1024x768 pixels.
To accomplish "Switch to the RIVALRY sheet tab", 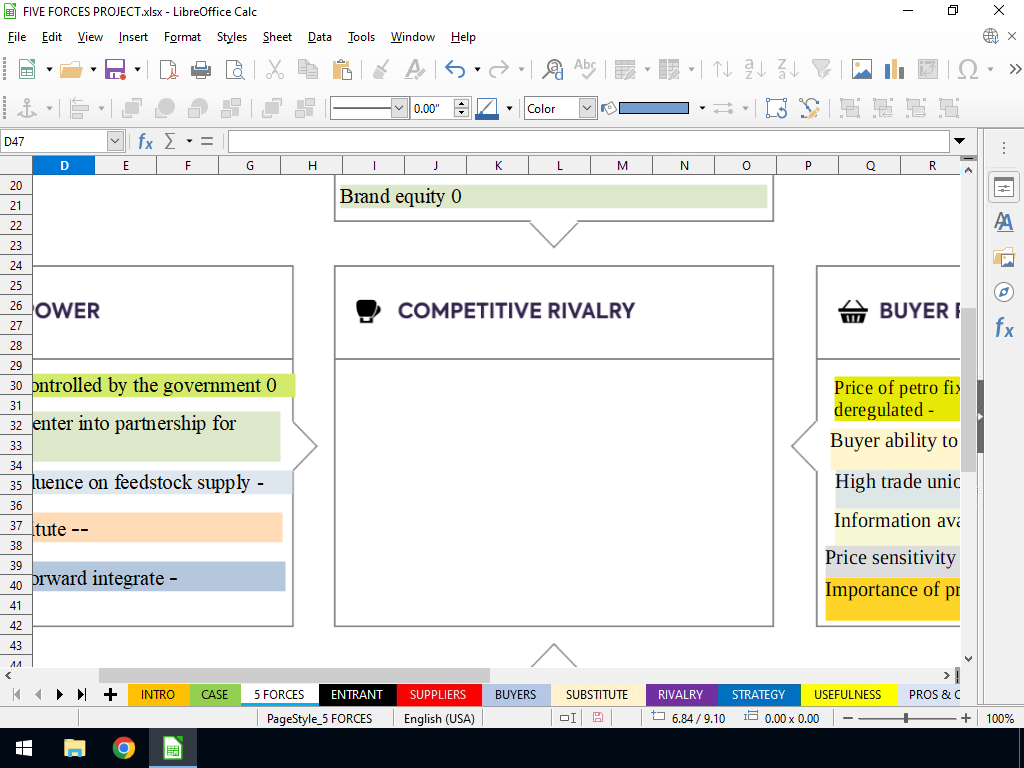I will (680, 695).
